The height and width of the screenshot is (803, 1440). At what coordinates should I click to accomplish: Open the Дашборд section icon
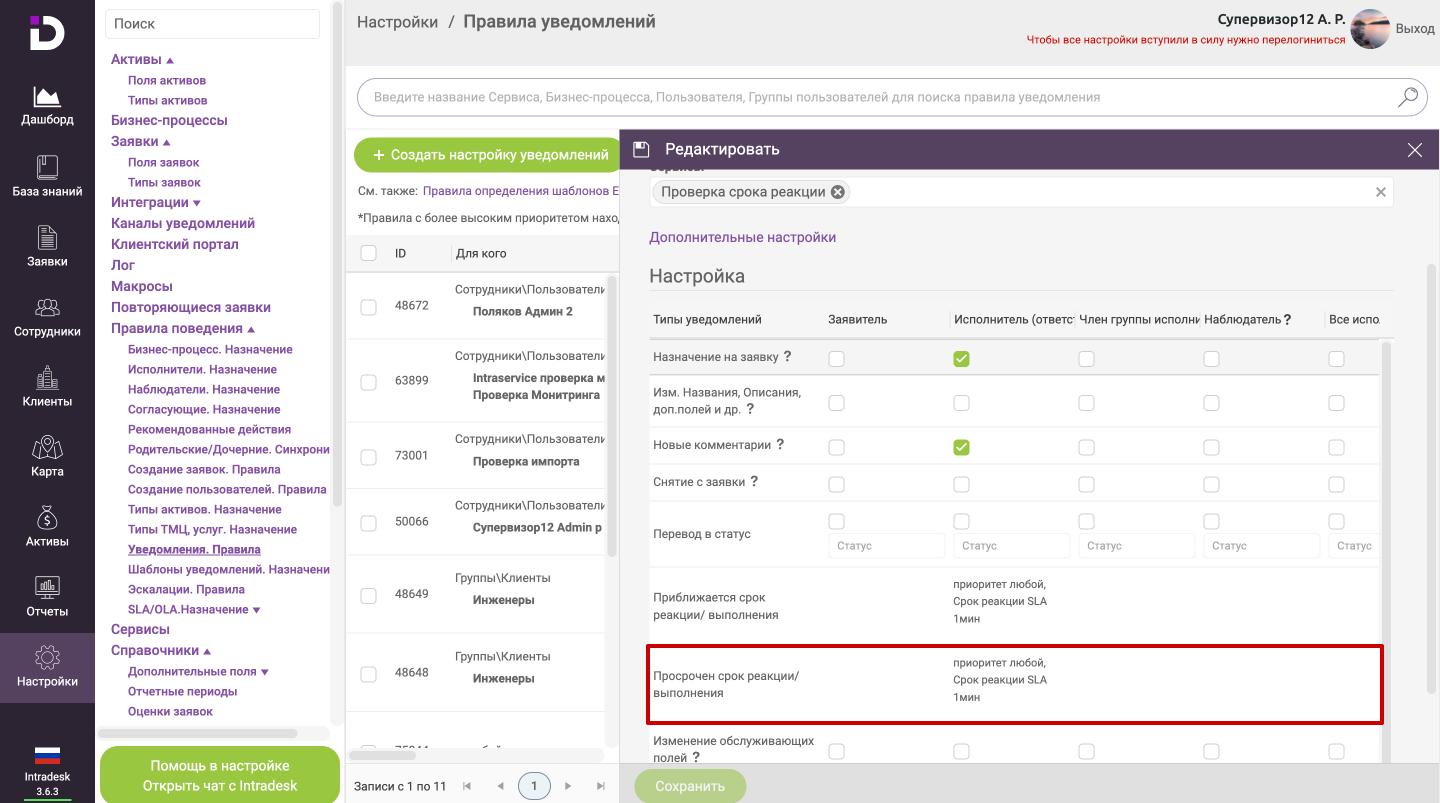pos(47,97)
